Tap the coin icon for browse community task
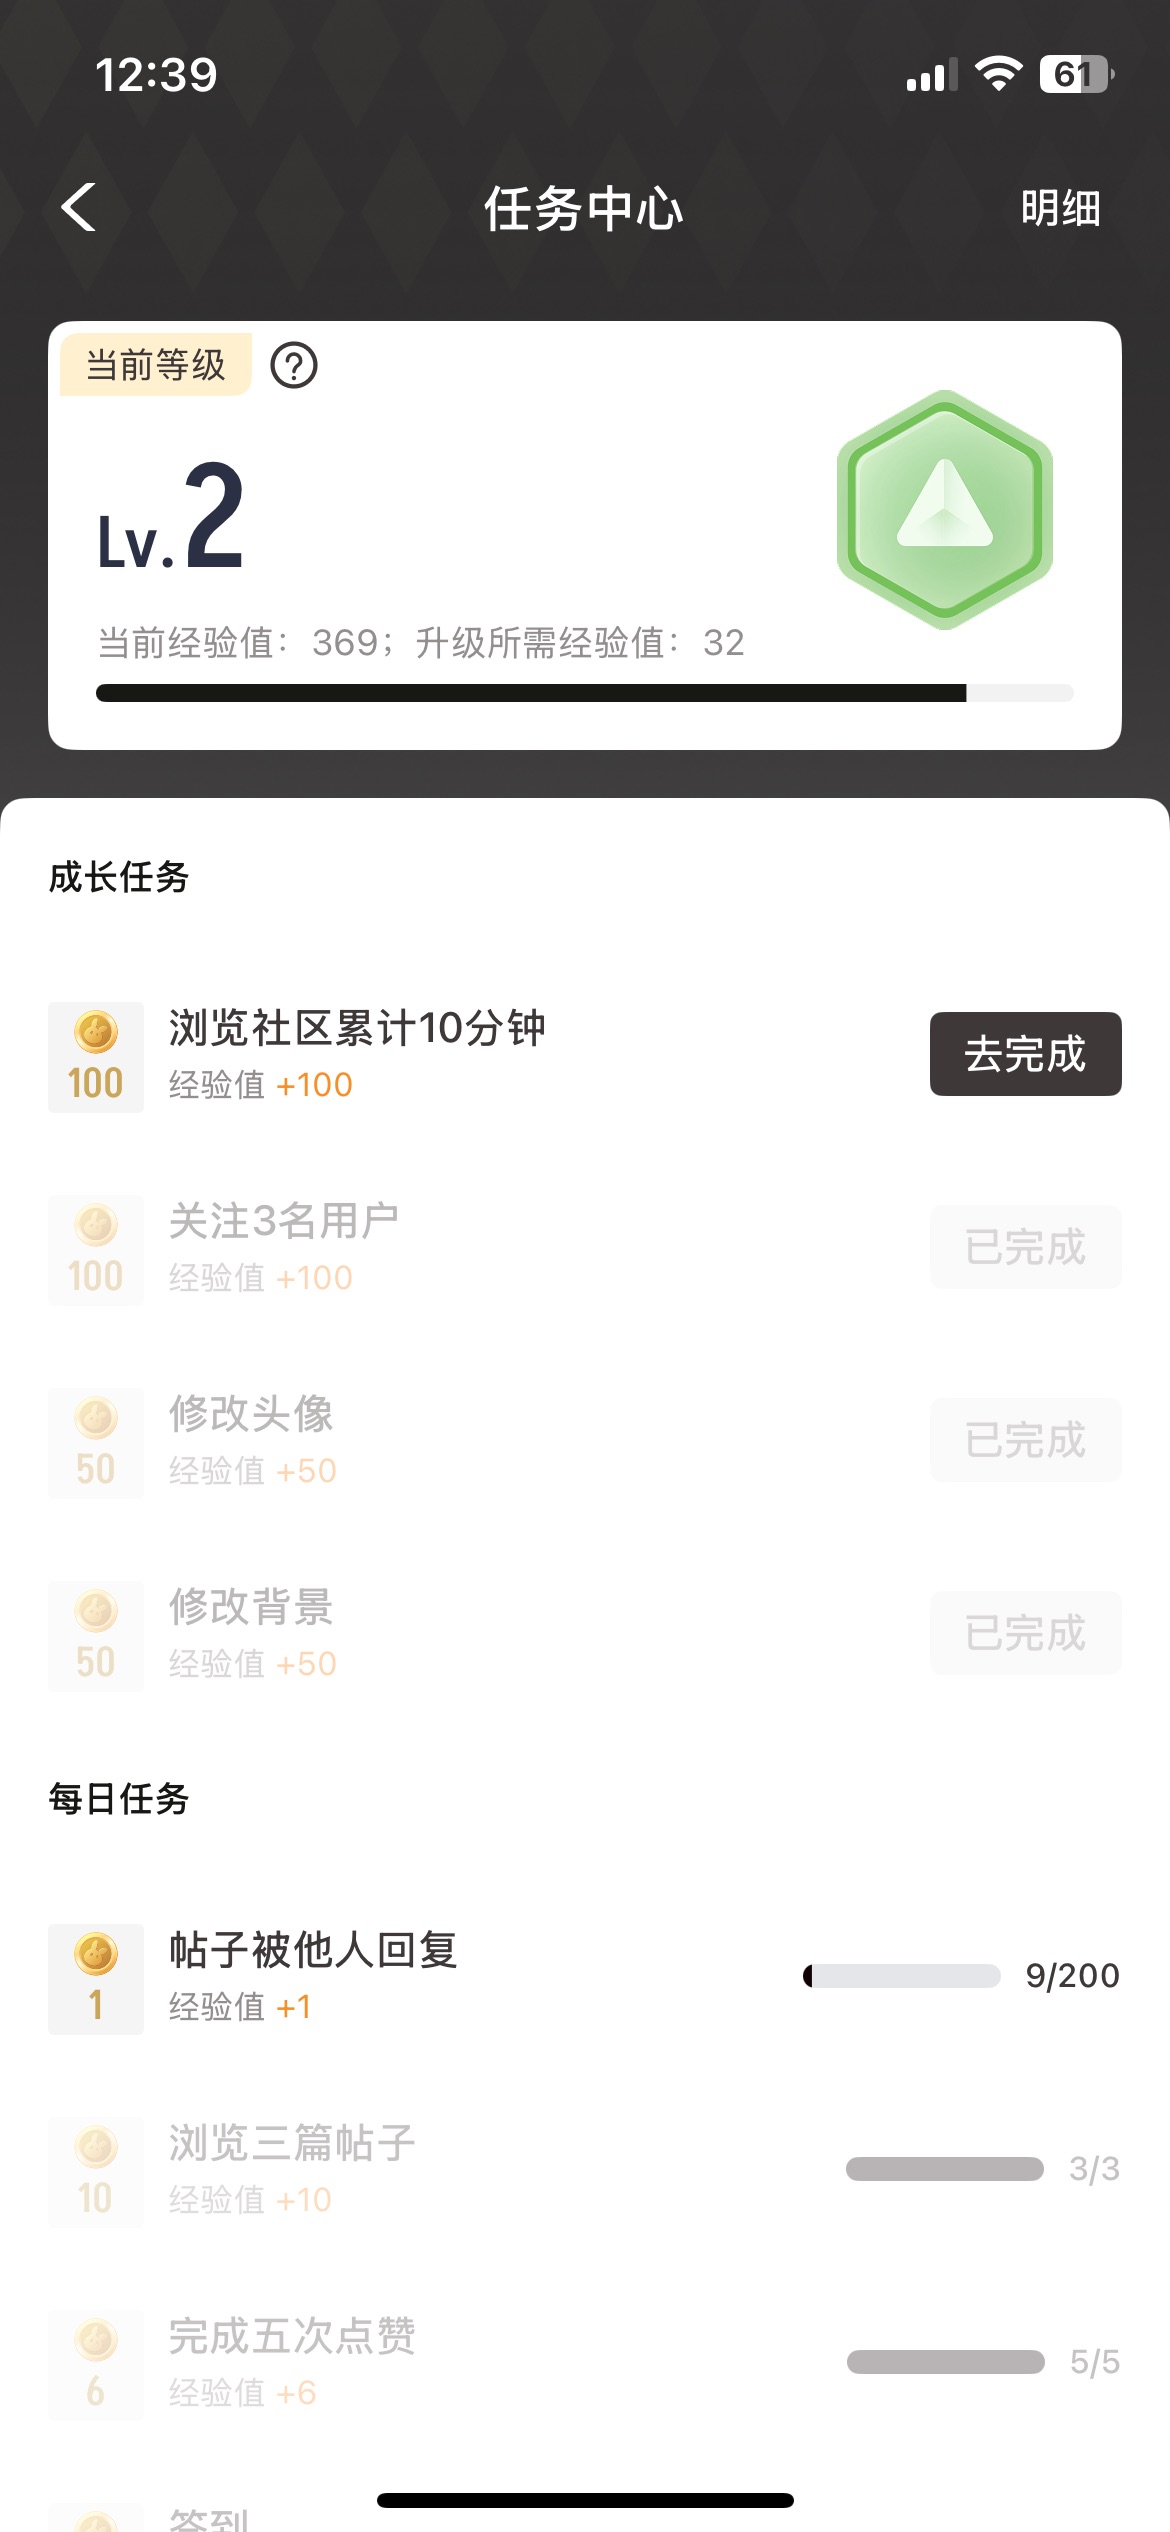1170x2532 pixels. point(96,1057)
